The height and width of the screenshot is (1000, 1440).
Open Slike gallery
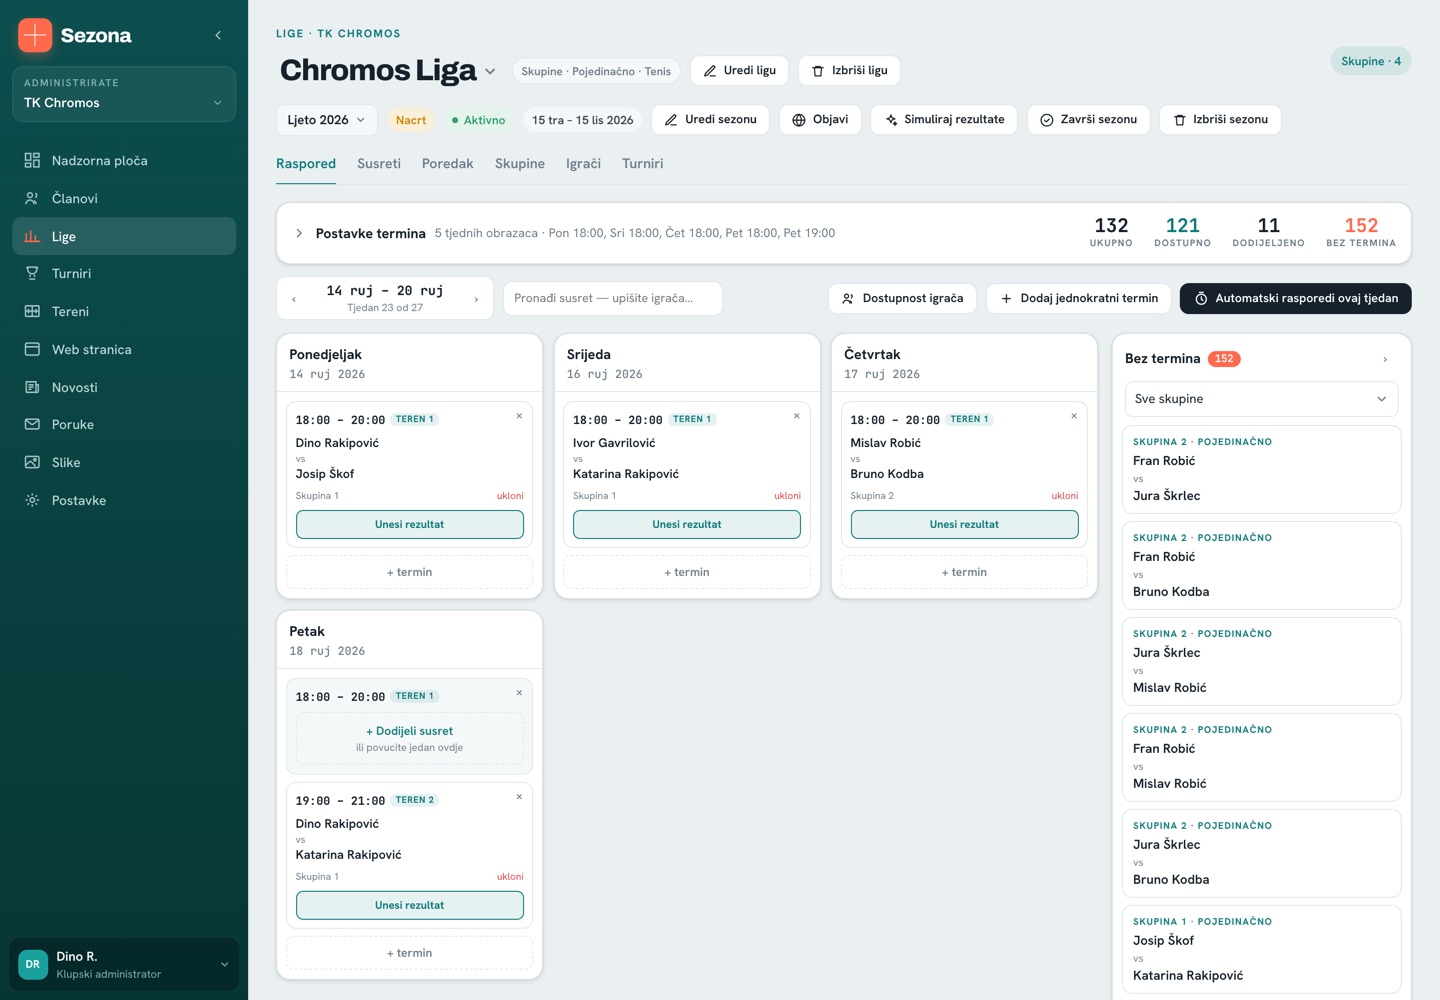[124, 463]
